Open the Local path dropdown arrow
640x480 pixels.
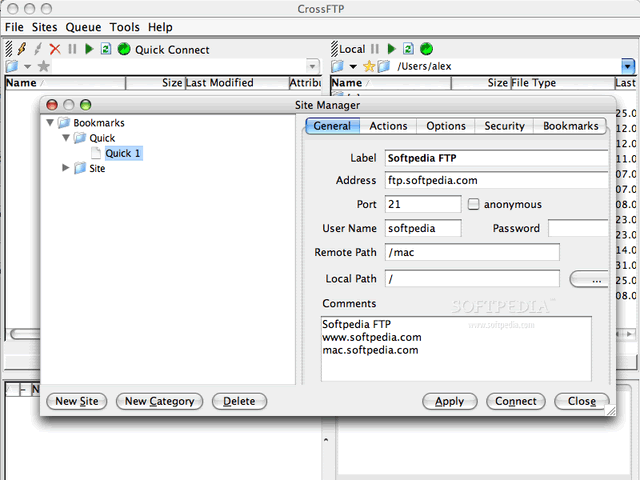coord(628,66)
